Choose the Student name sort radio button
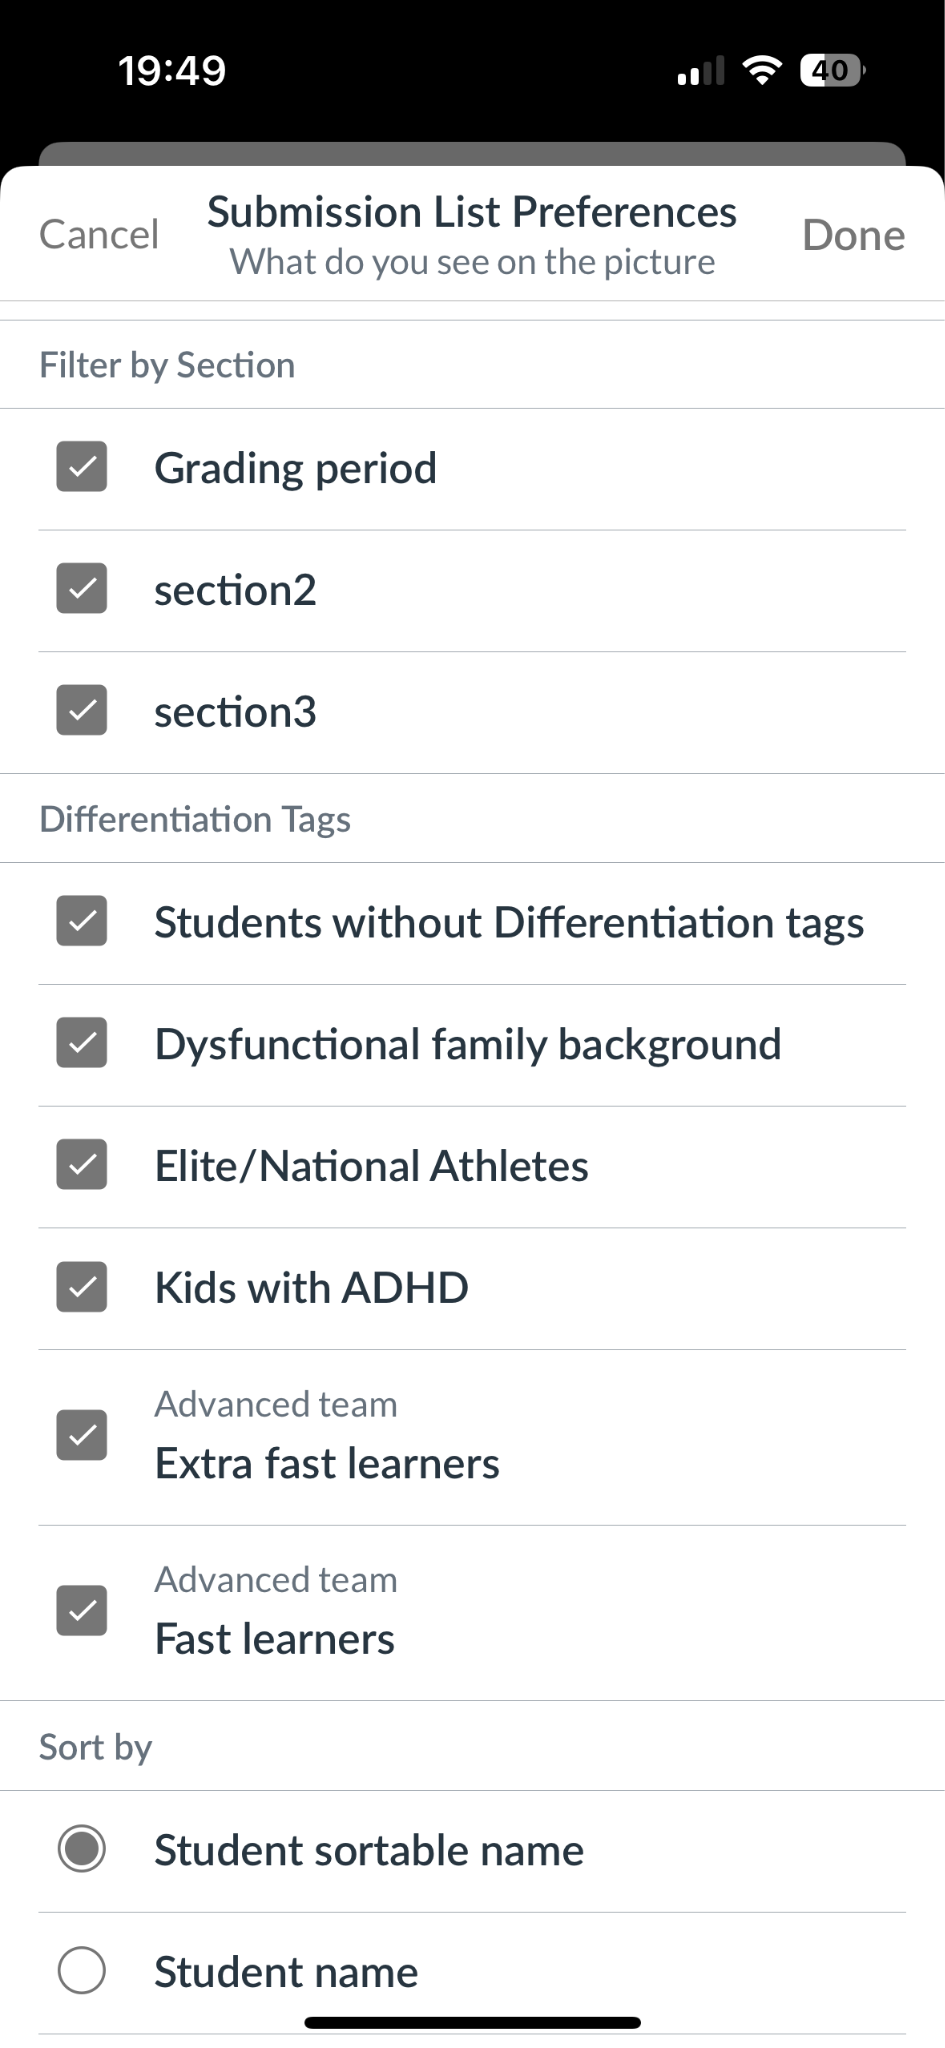Viewport: 945px width, 2048px height. pos(82,1971)
